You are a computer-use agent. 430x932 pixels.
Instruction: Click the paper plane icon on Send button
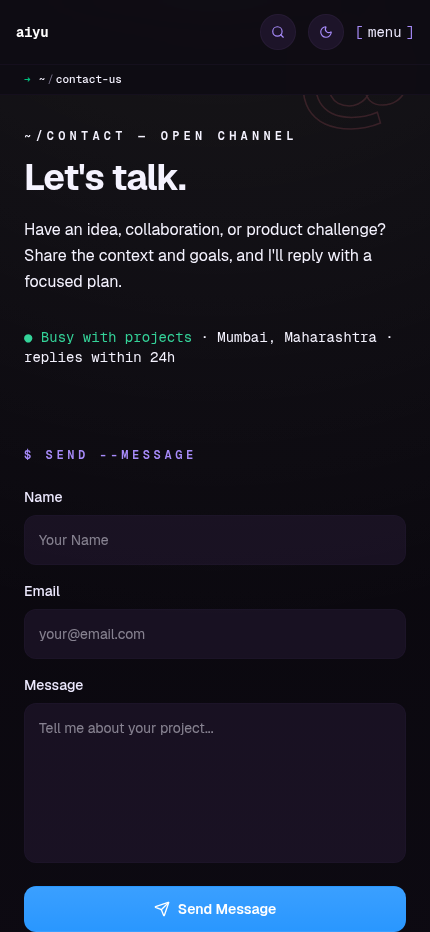(162, 909)
